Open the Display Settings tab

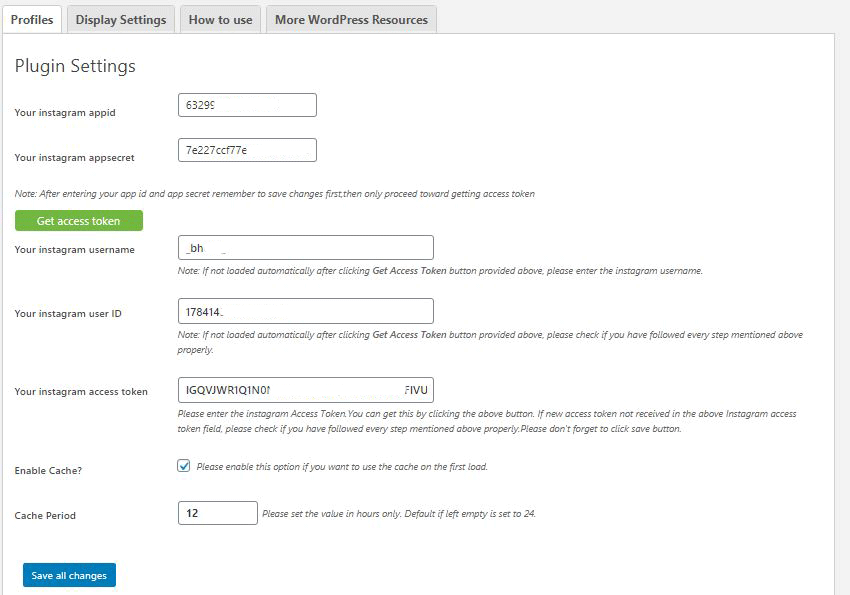[x=121, y=20]
